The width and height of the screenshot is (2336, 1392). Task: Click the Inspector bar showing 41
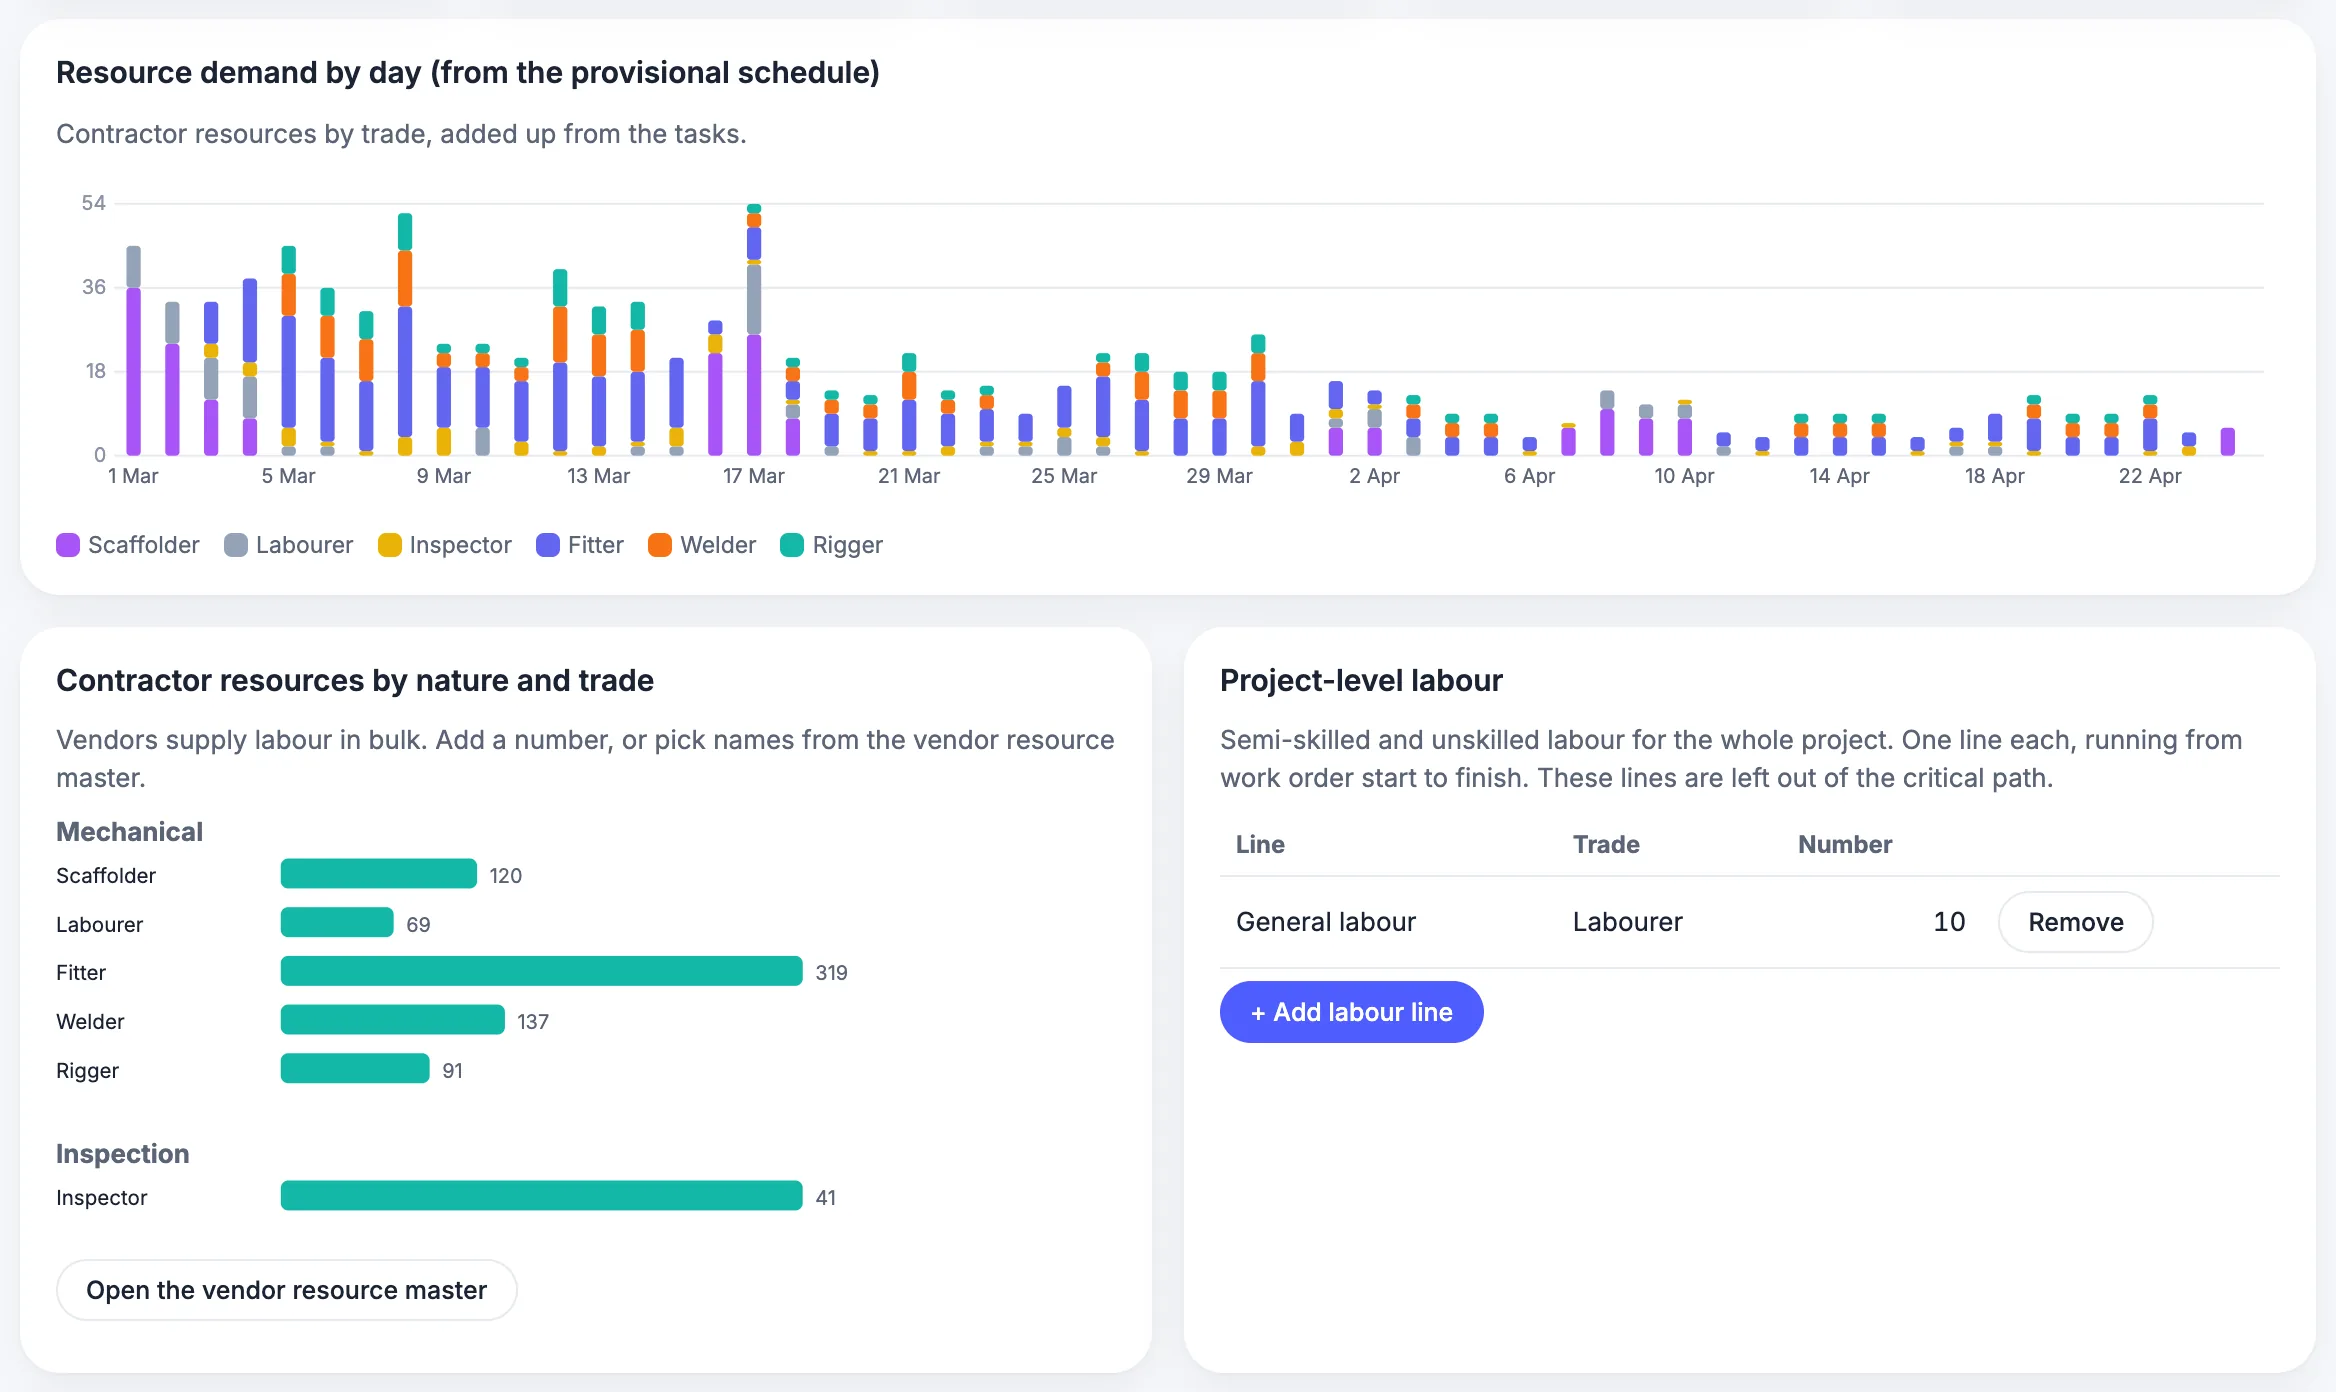coord(542,1196)
